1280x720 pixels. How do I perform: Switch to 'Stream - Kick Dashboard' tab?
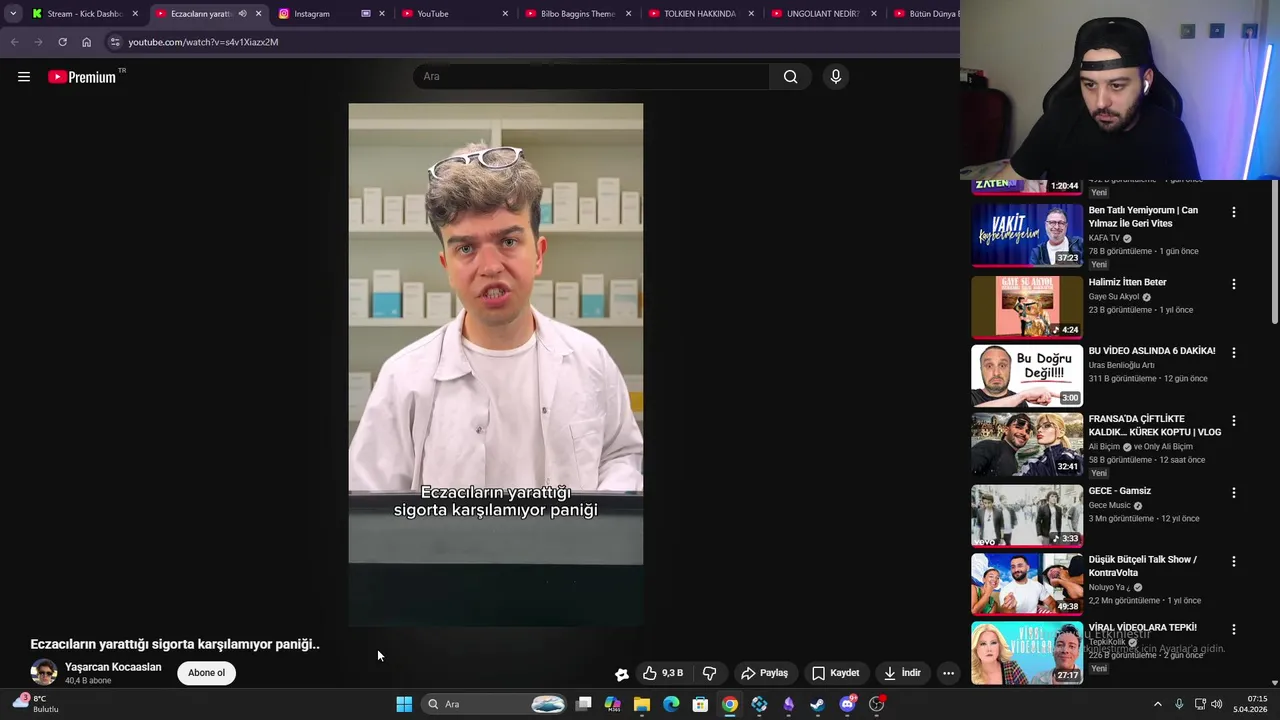tap(84, 14)
